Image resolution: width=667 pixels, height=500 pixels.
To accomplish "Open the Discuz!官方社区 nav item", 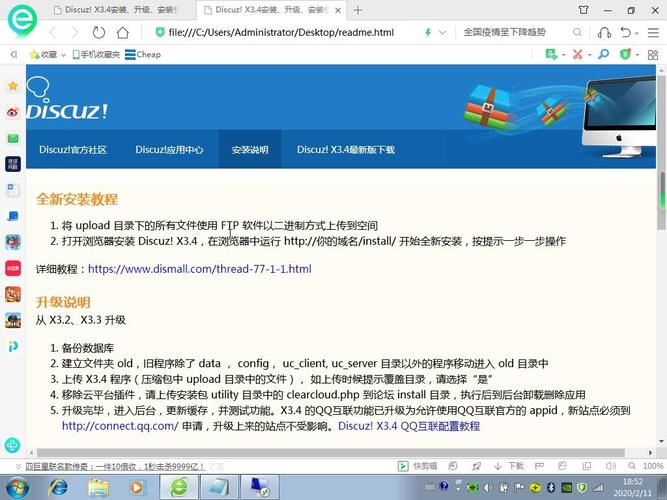I will [x=73, y=150].
